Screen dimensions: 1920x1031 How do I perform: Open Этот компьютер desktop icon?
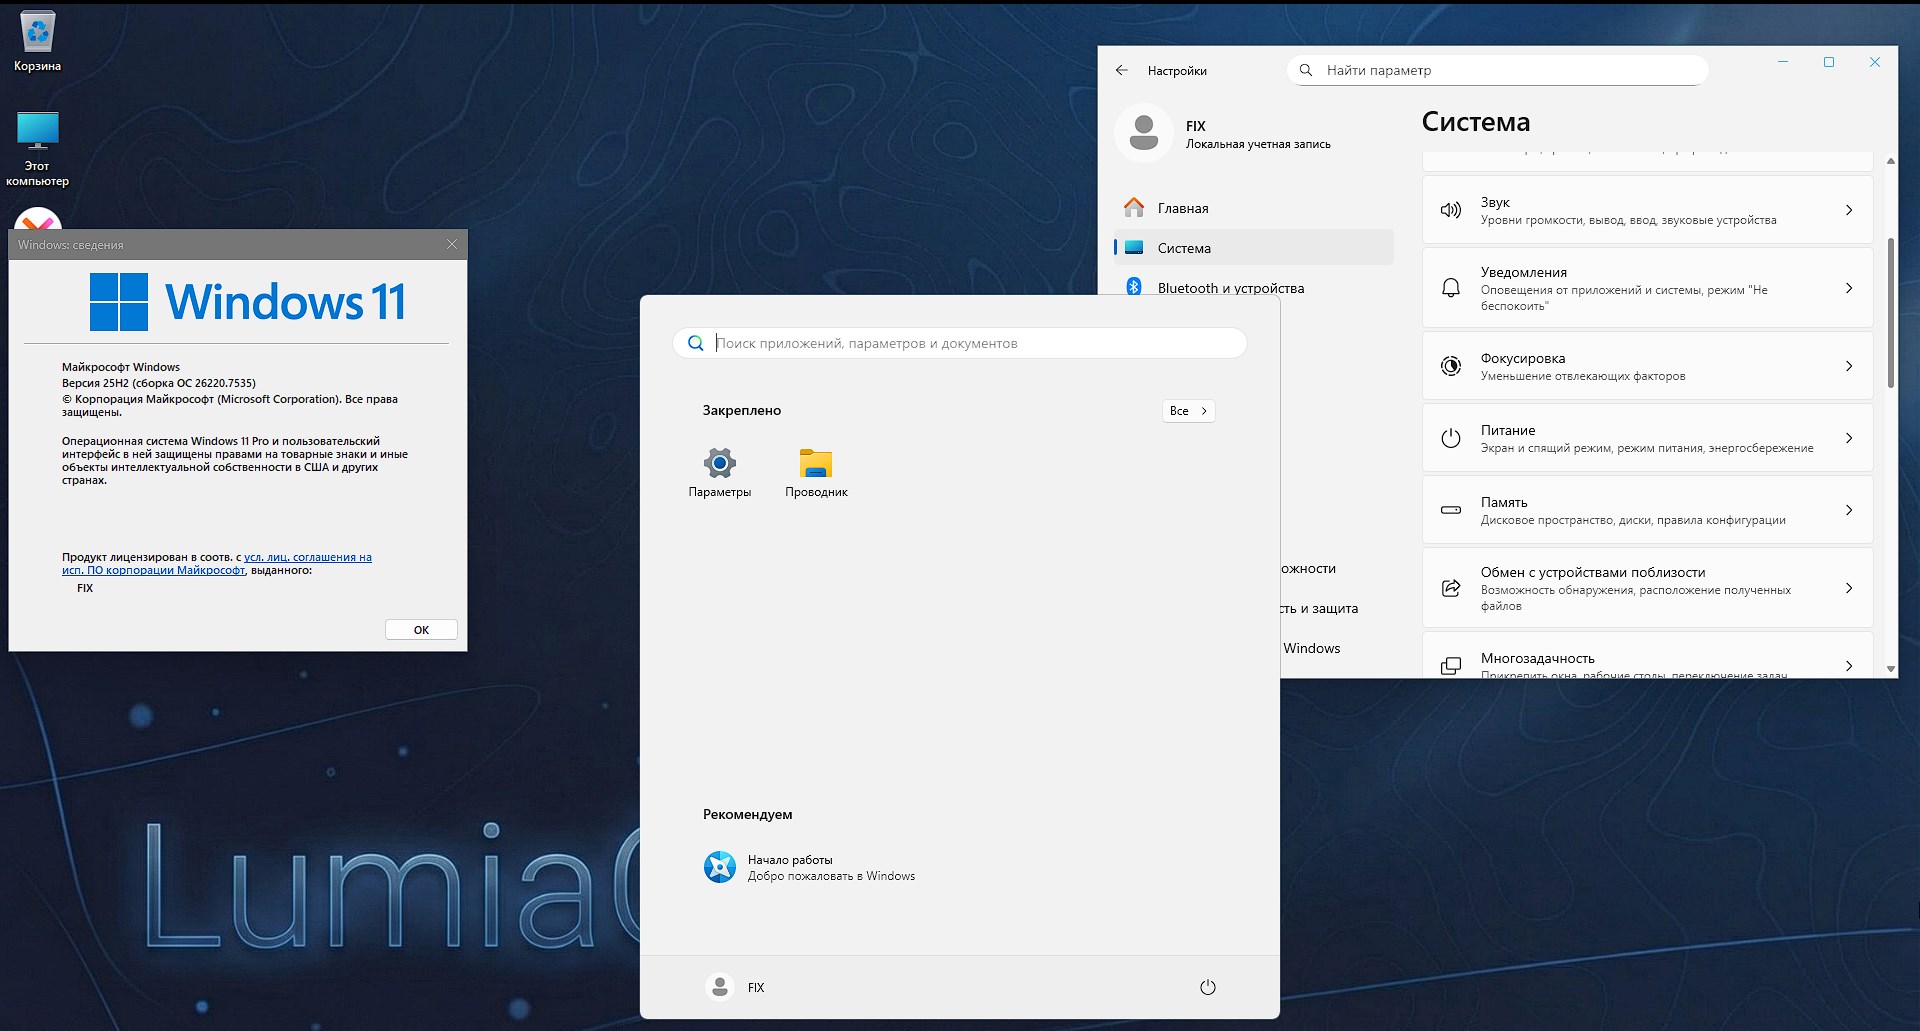pos(37,131)
